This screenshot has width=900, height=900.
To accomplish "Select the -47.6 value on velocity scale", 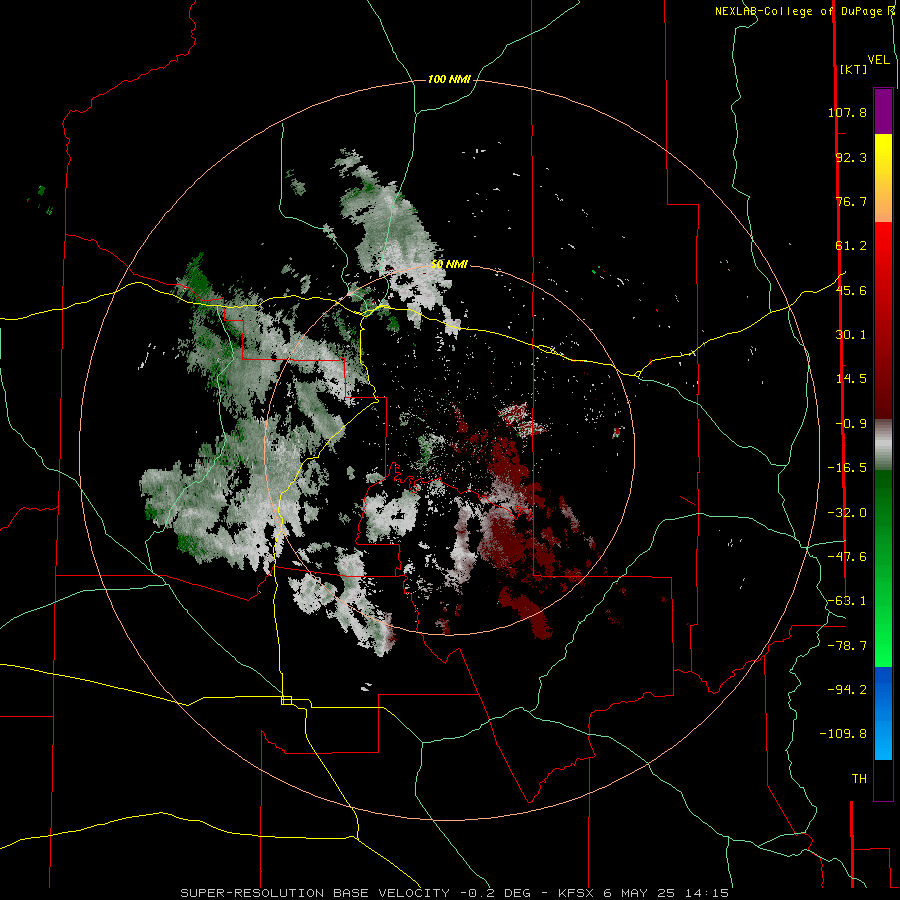I will coord(847,557).
